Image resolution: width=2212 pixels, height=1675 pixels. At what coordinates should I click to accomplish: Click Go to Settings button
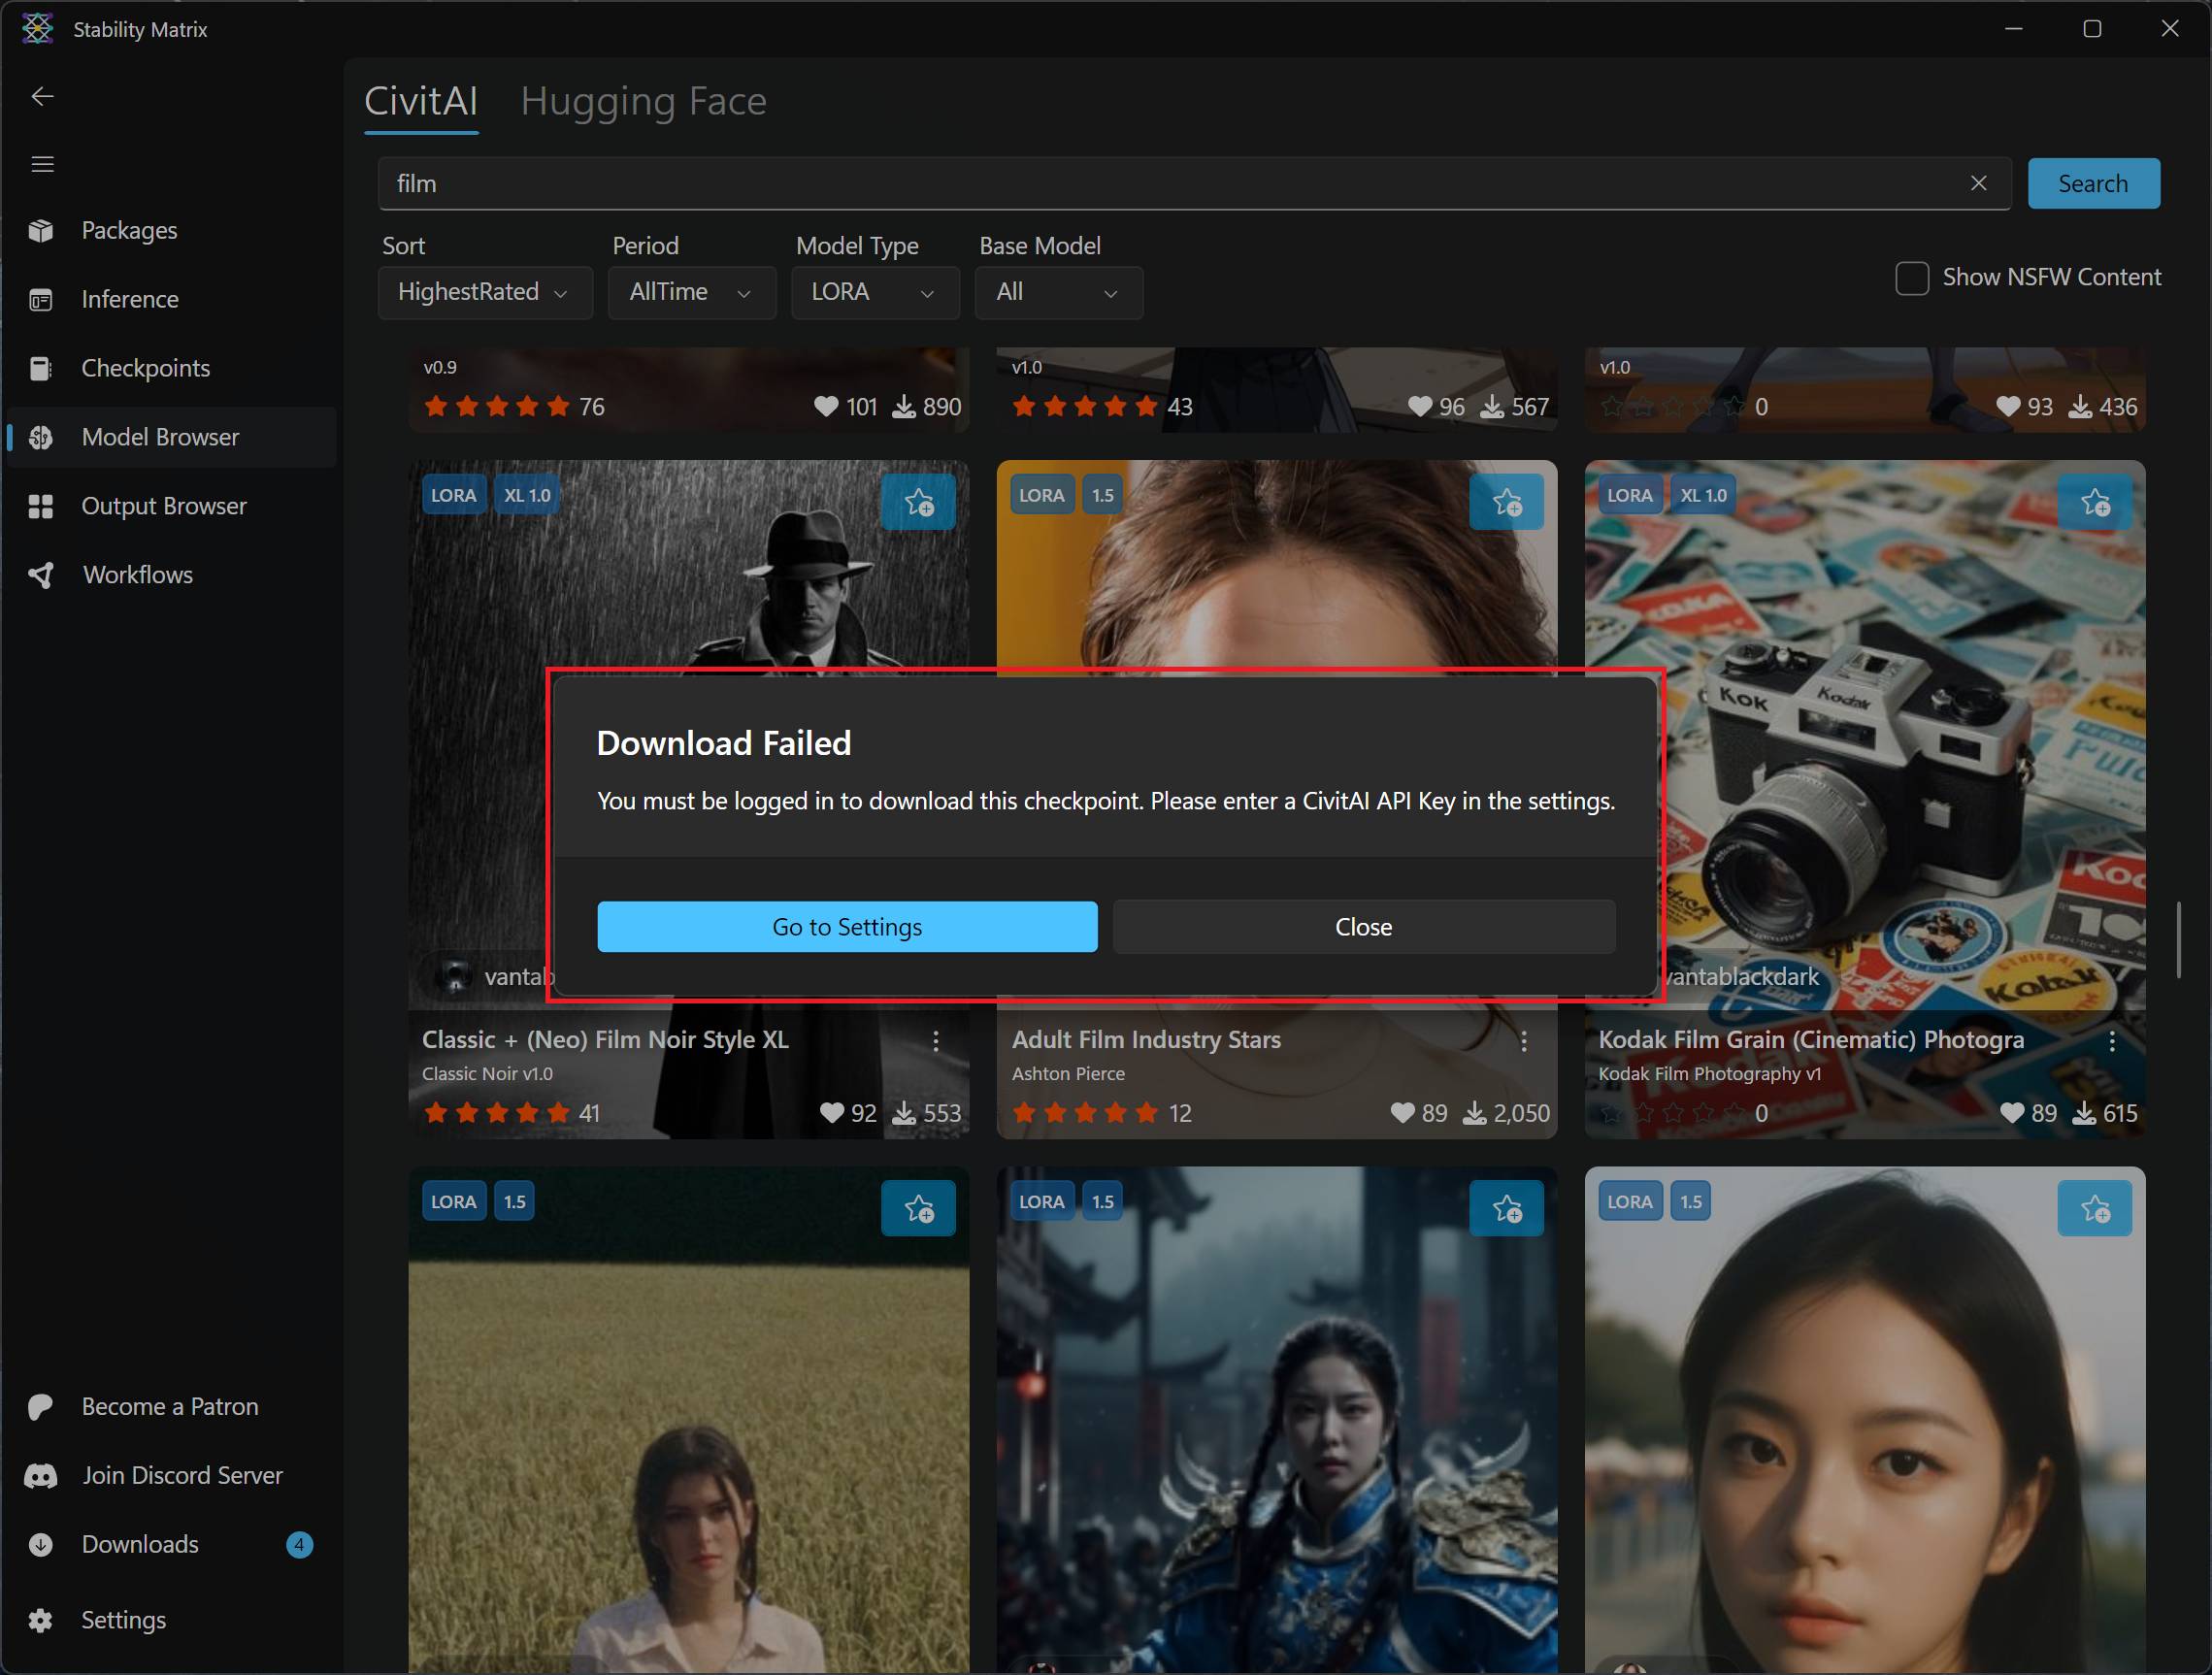[847, 927]
